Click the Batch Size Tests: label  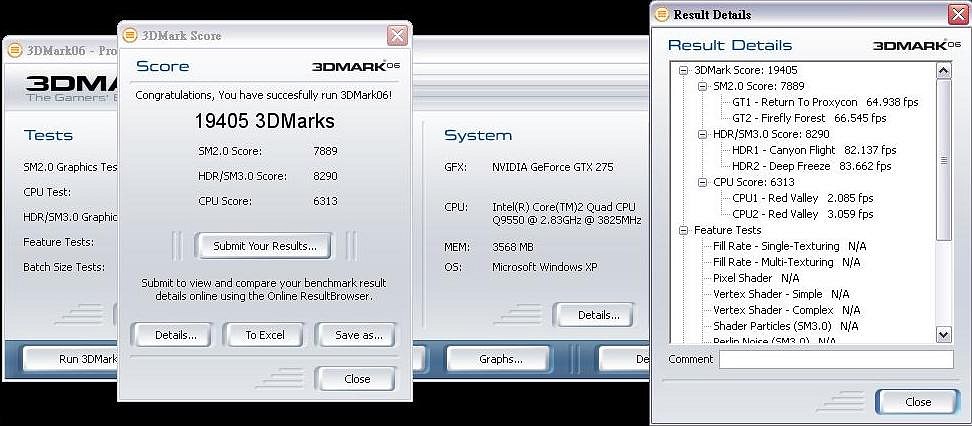(64, 267)
